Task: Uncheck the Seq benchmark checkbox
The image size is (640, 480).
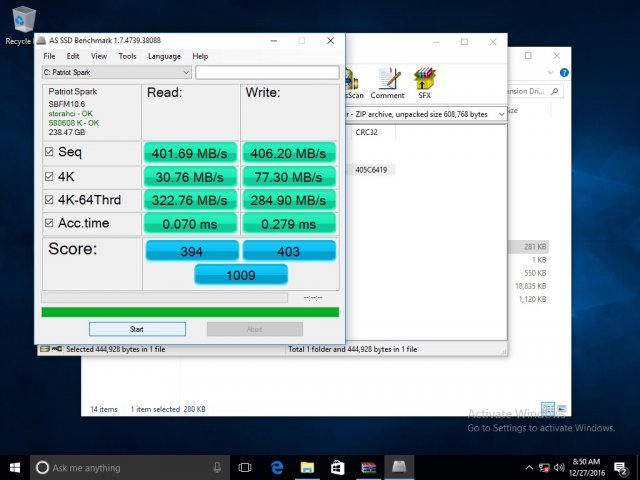Action: 49,152
